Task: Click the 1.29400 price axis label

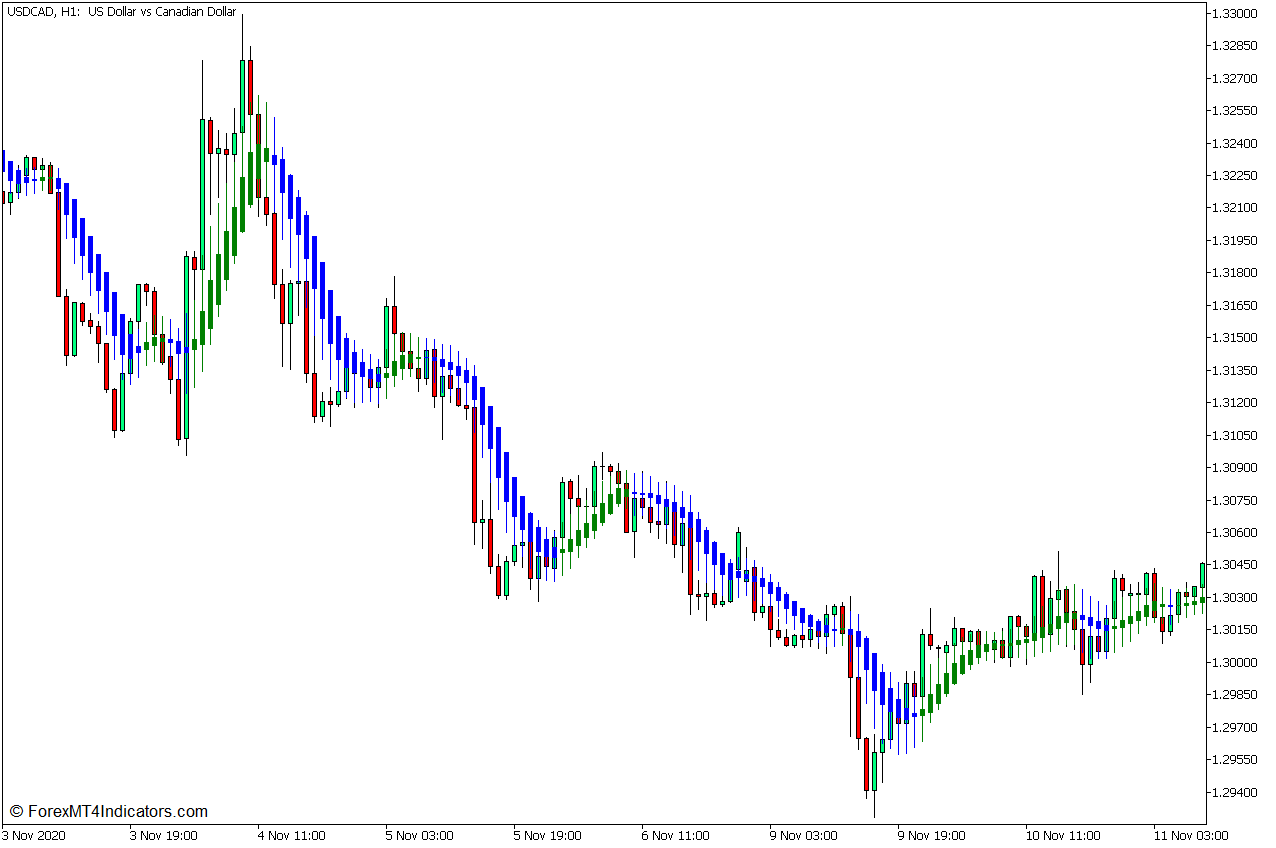Action: [1233, 792]
